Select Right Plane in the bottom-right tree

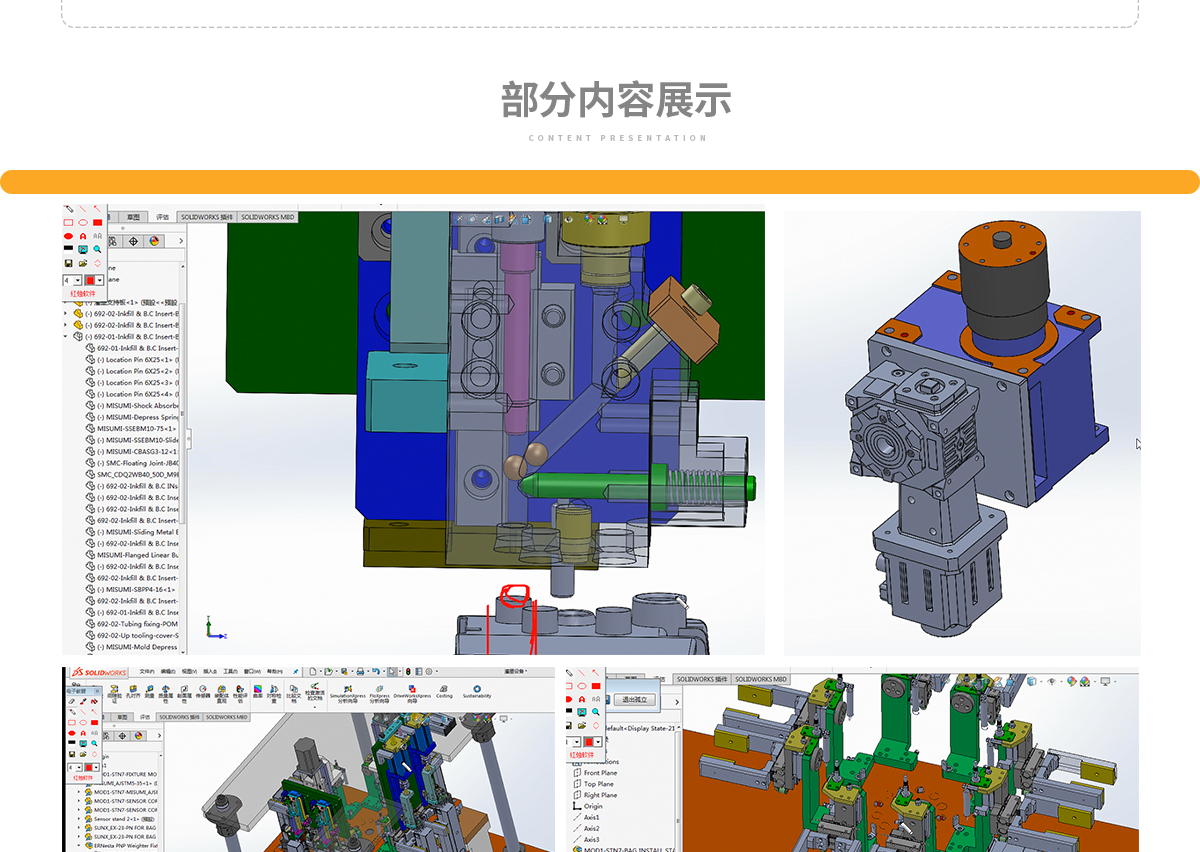tap(594, 796)
